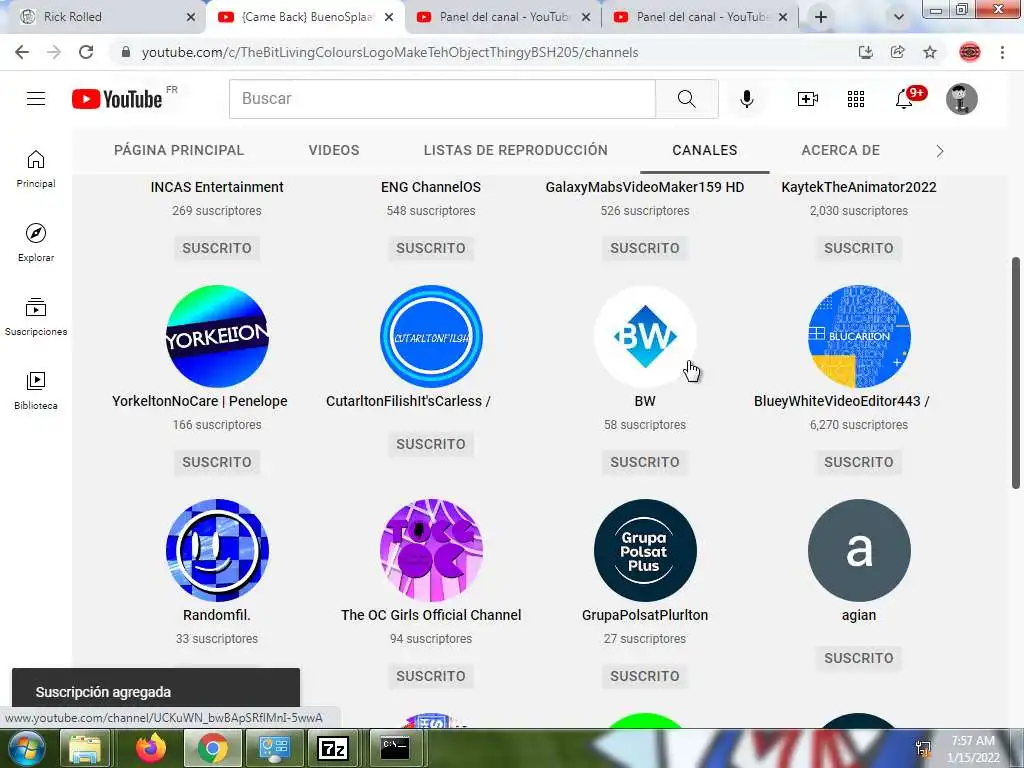Screen dimensions: 1024x768
Task: Open Principal in the sidebar
Action: point(36,168)
